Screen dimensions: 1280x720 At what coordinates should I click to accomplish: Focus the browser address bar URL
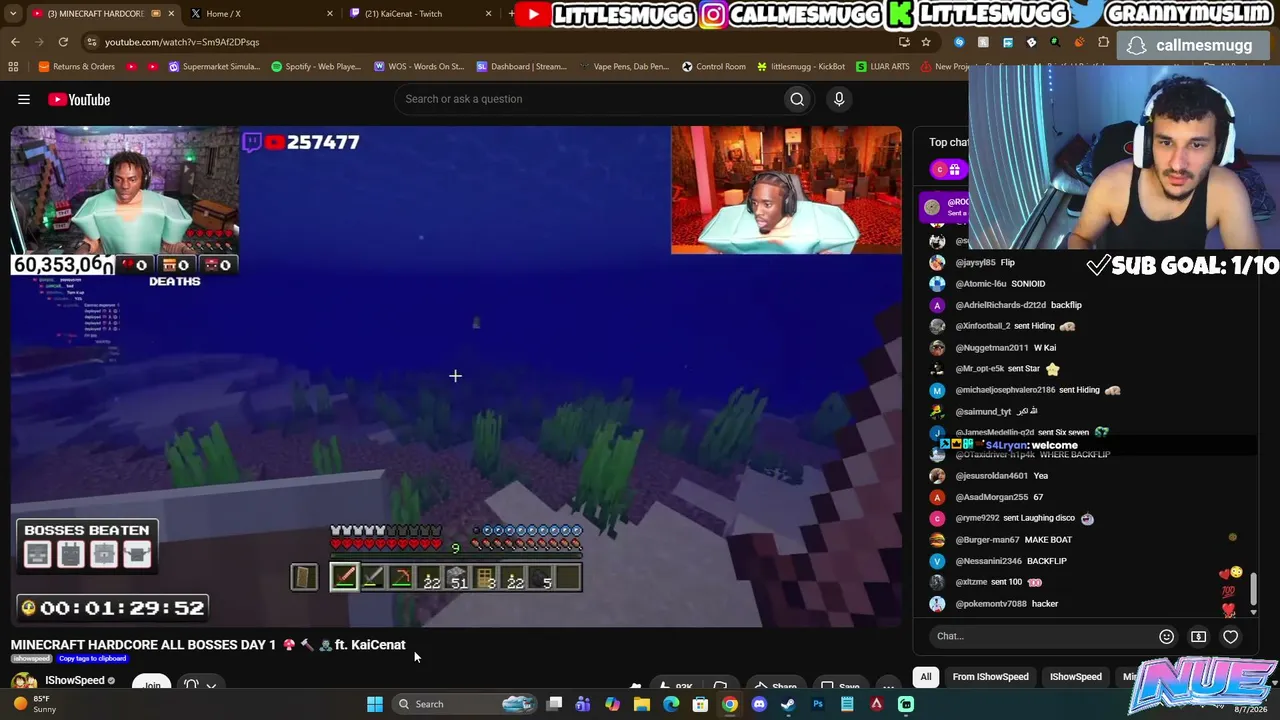182,42
